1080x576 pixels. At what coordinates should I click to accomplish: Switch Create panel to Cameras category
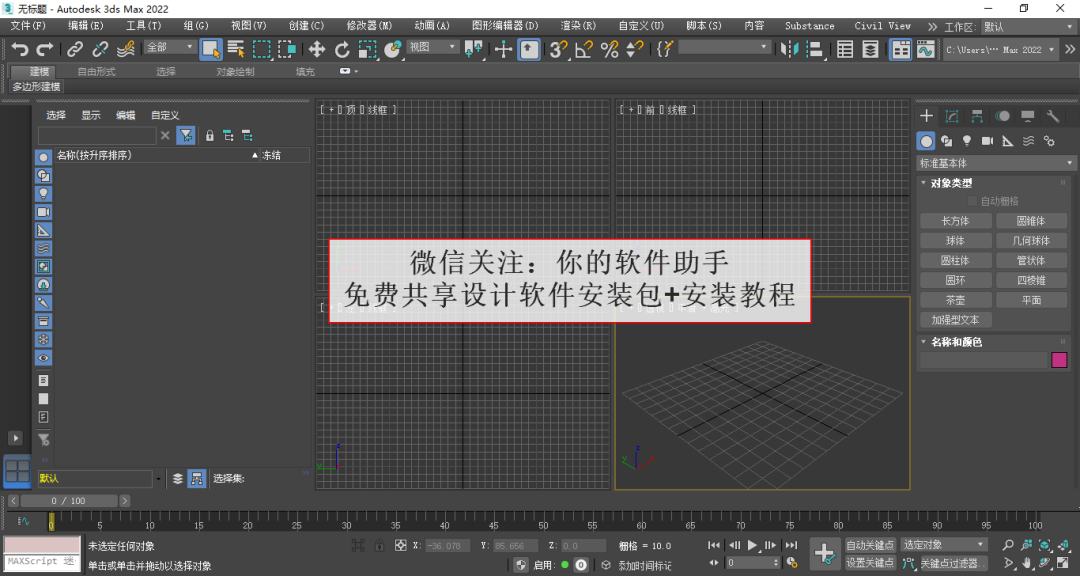pyautogui.click(x=987, y=141)
